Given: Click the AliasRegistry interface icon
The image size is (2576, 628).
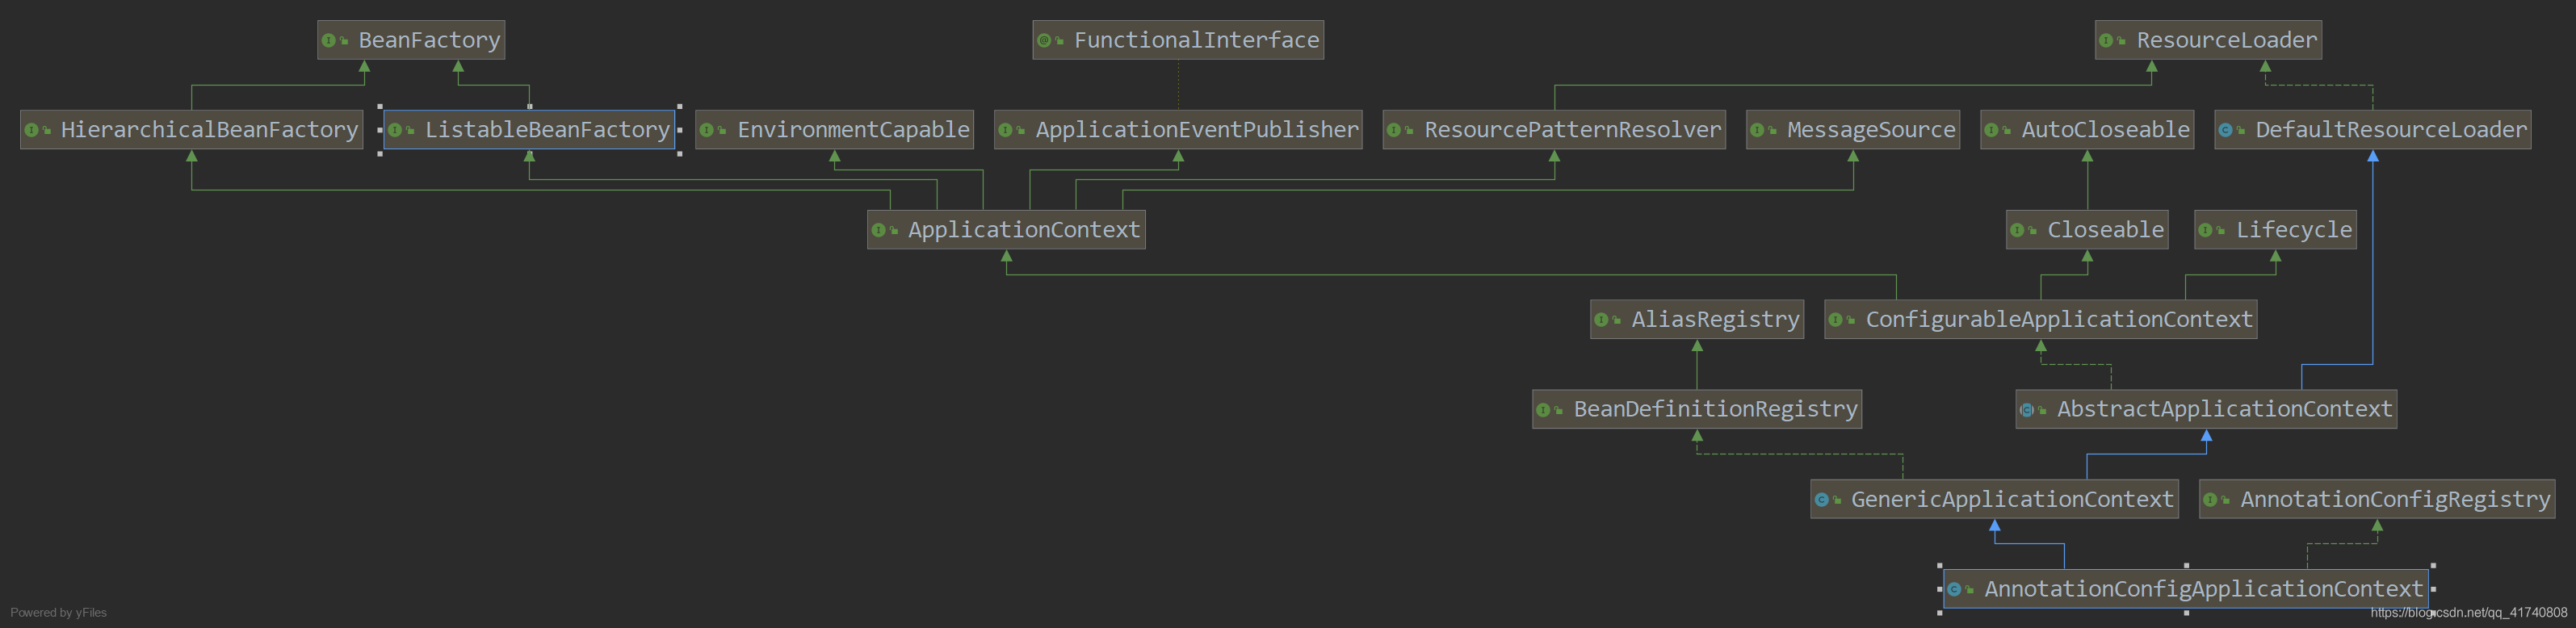Looking at the screenshot, I should (1602, 319).
